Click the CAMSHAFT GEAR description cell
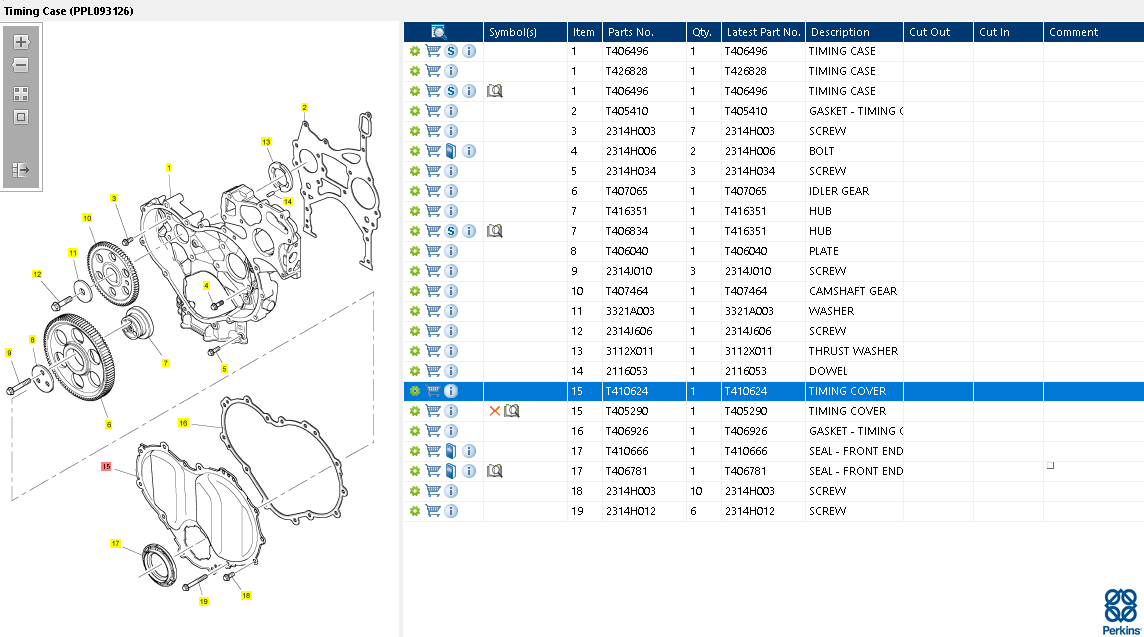 pyautogui.click(x=853, y=291)
